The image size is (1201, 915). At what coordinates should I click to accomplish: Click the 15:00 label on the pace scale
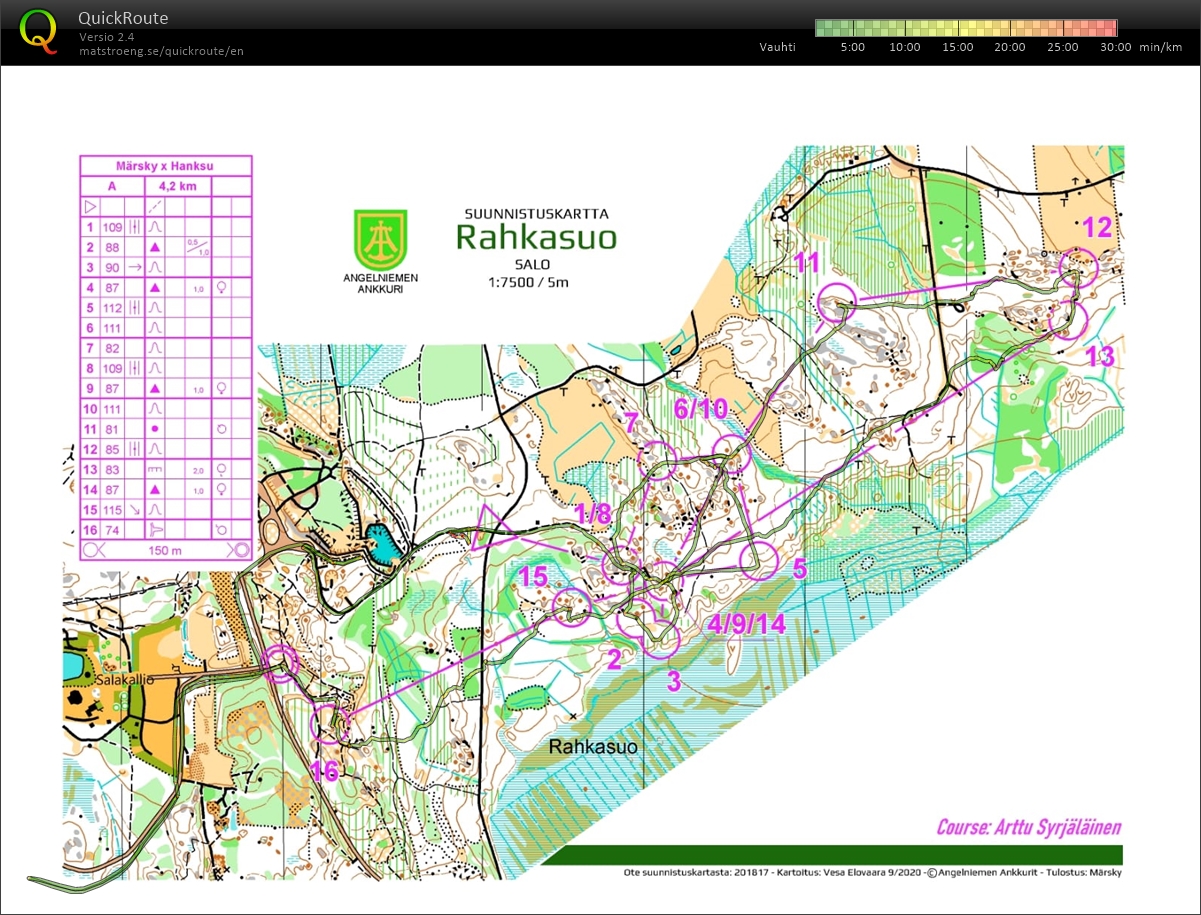[957, 47]
